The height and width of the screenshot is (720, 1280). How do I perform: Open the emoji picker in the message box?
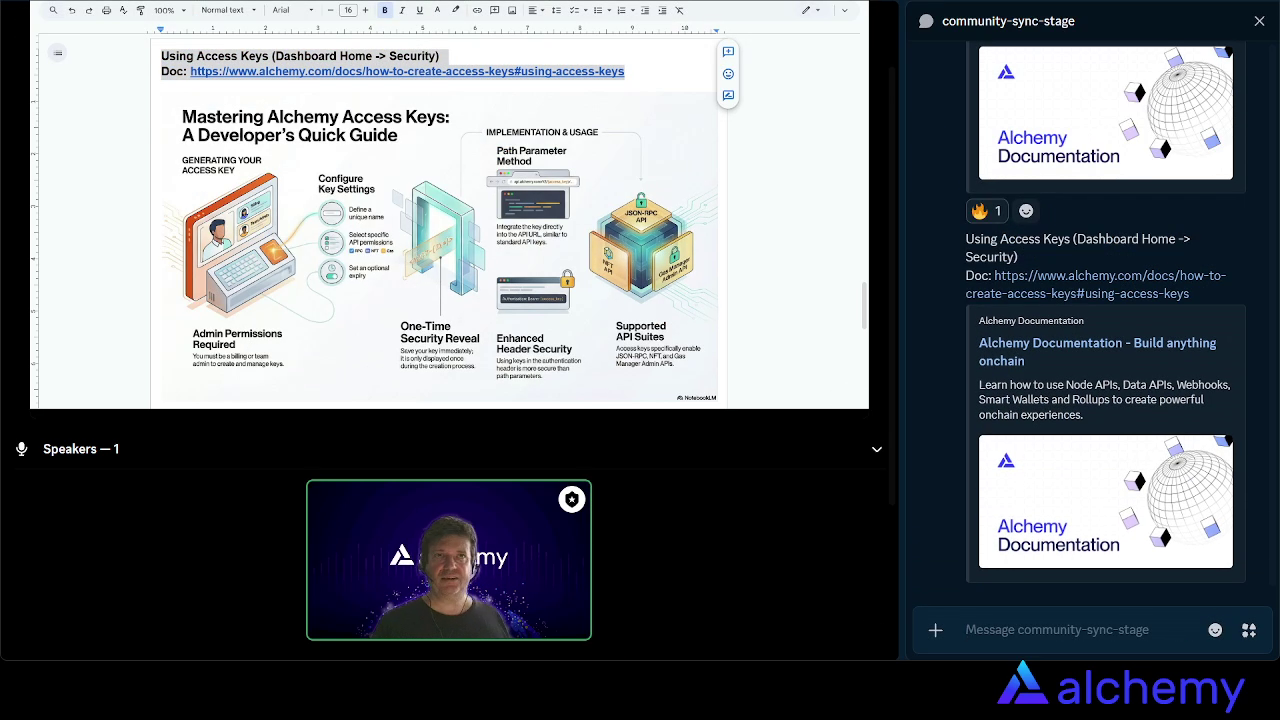pos(1215,630)
